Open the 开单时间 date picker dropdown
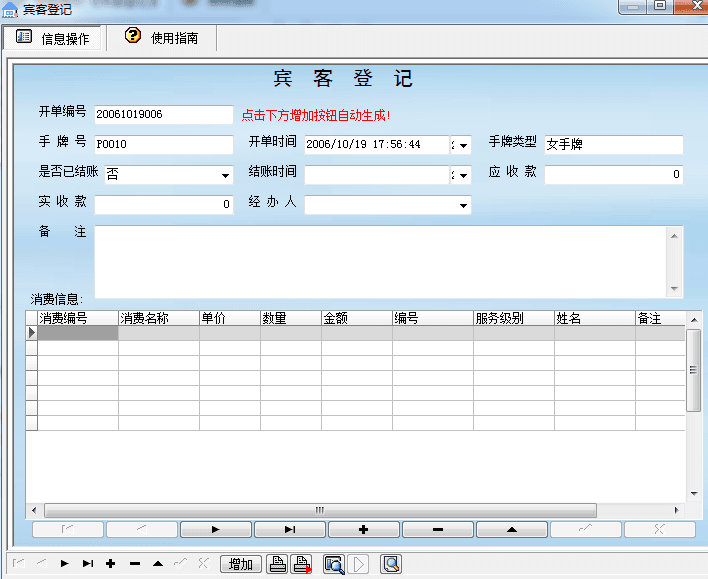Viewport: 708px width, 579px height. pos(461,146)
